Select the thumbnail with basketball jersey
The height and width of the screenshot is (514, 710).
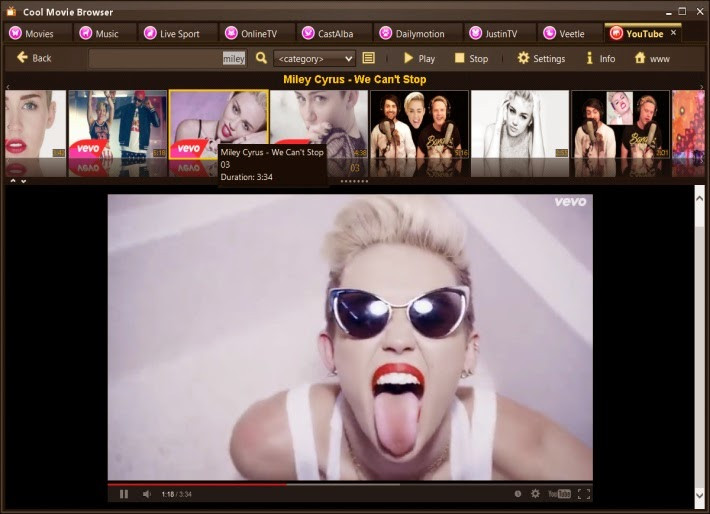click(x=118, y=124)
